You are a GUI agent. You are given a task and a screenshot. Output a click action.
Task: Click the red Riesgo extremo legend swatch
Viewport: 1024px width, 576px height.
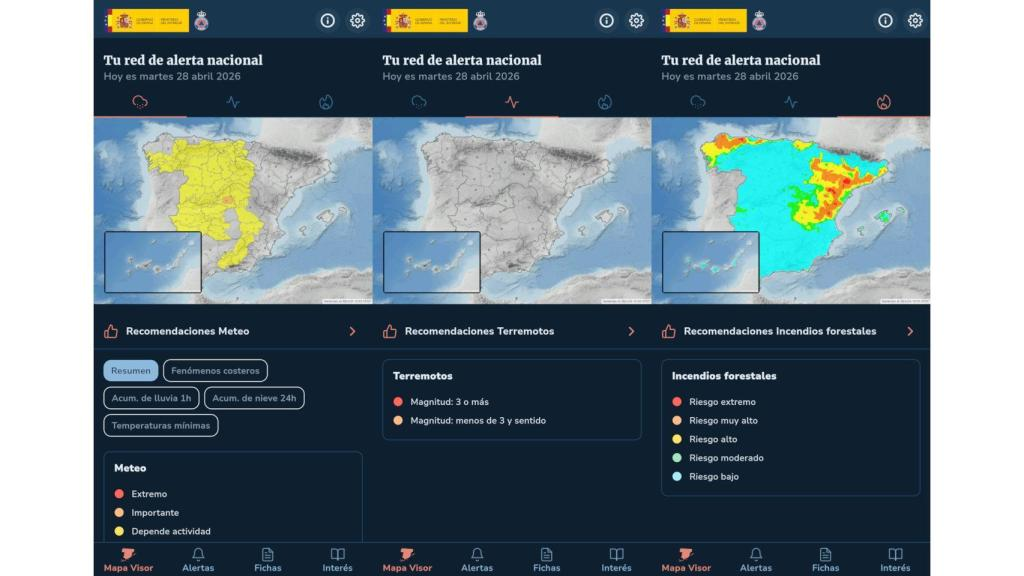point(677,402)
